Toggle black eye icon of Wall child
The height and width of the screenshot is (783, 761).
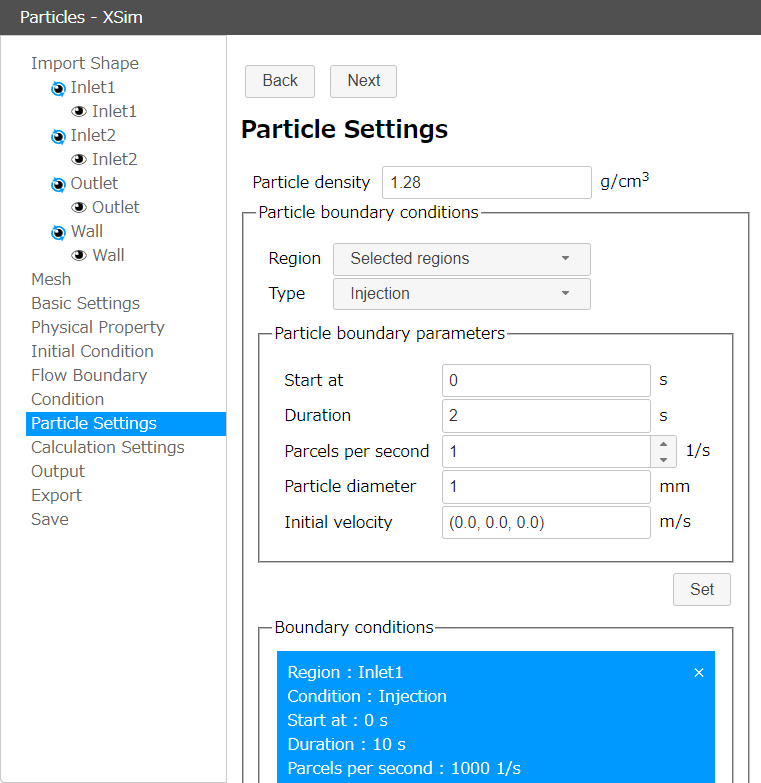point(79,255)
